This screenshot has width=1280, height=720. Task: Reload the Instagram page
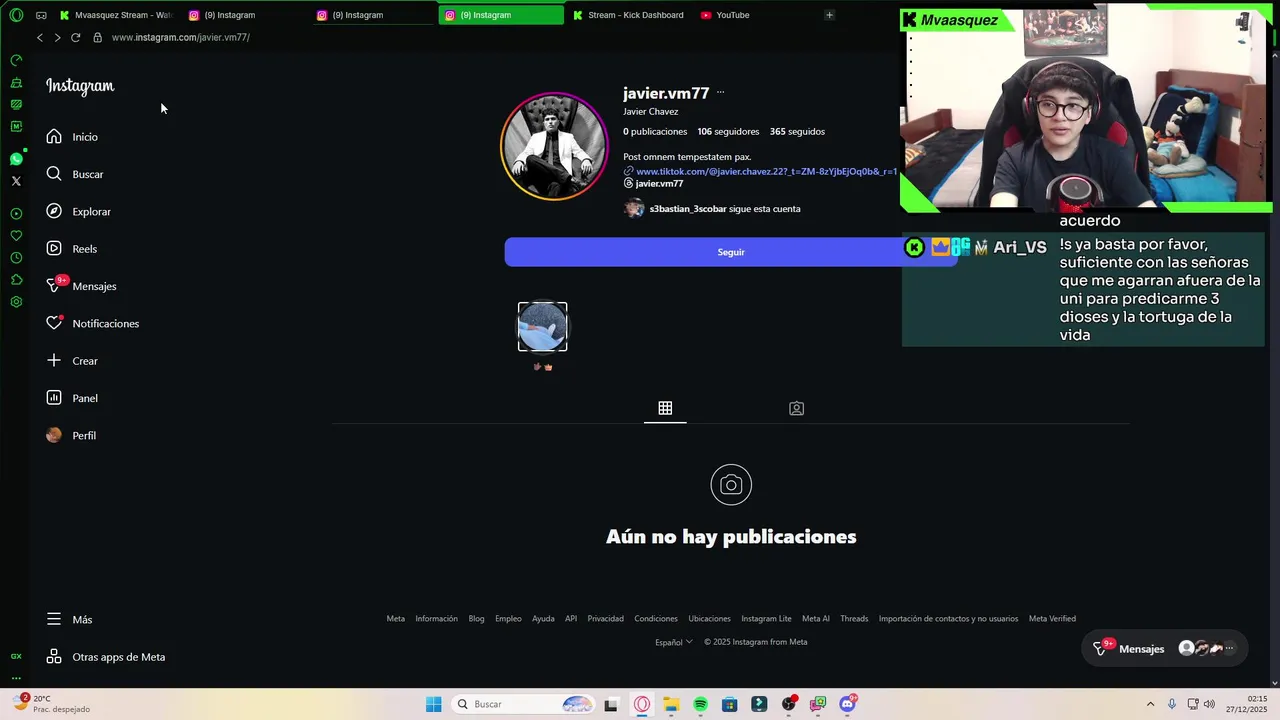(75, 37)
